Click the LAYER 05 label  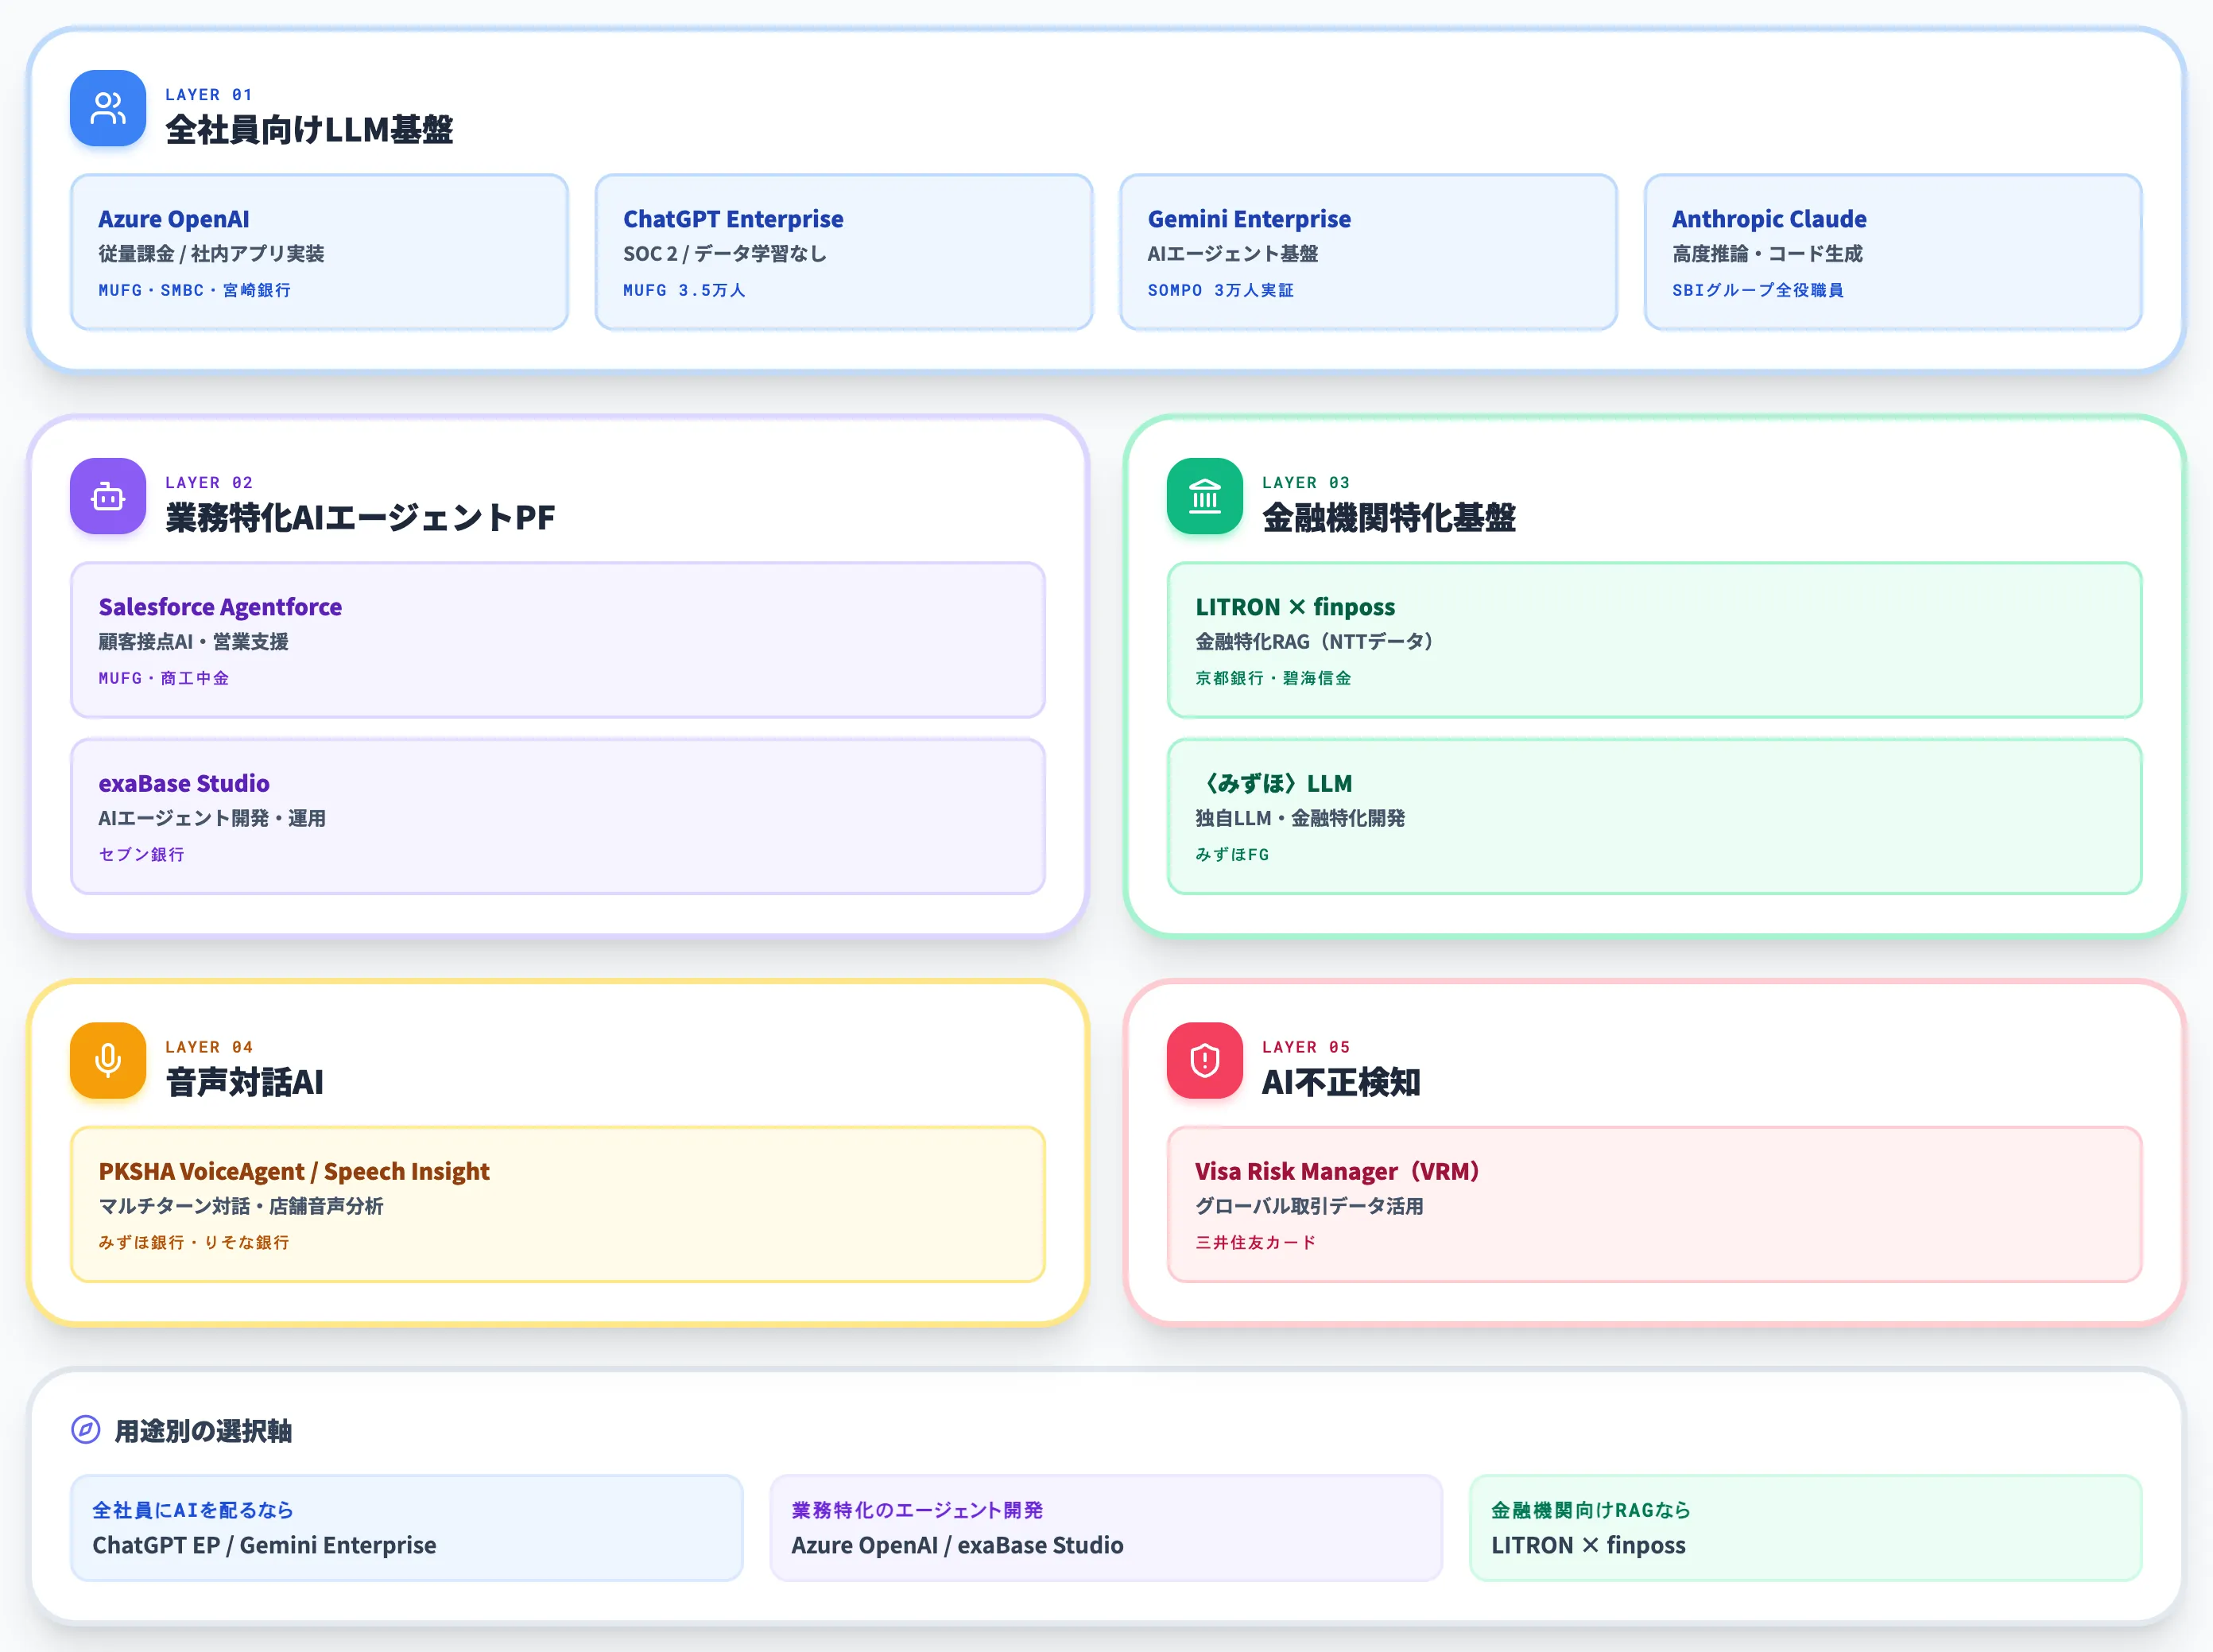coord(1306,1047)
